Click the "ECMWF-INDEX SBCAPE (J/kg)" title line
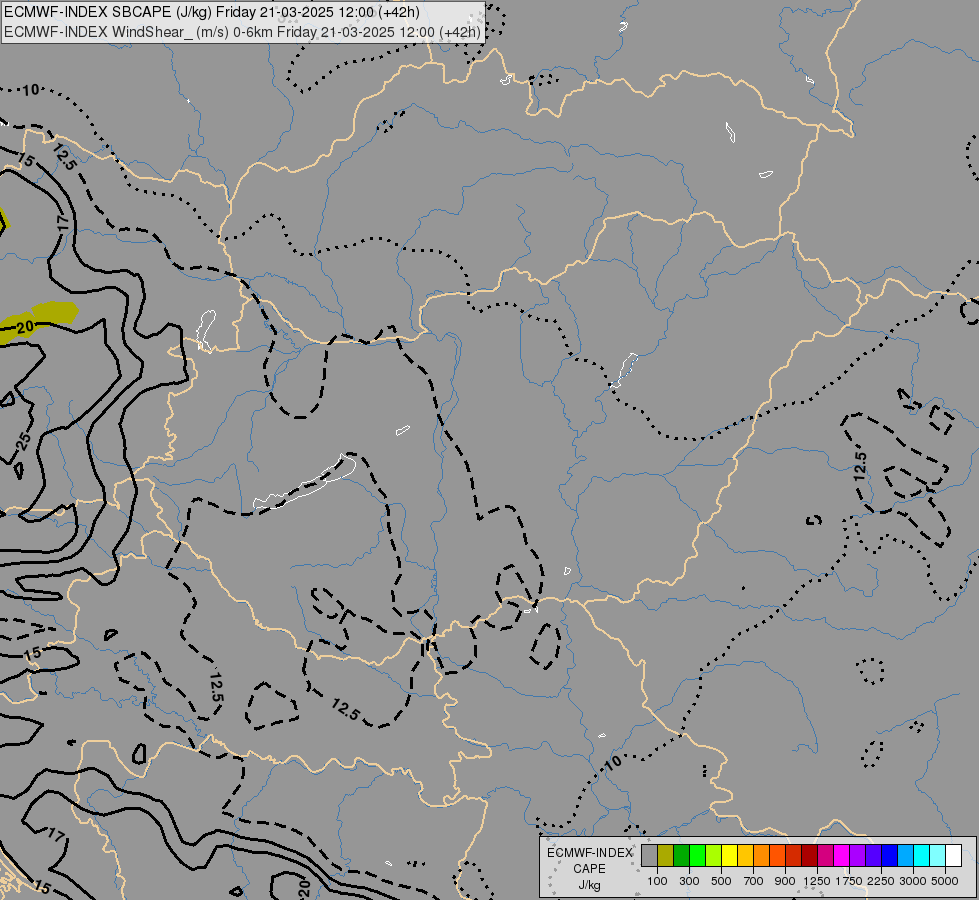Screen dimensions: 979x900 tap(212, 12)
